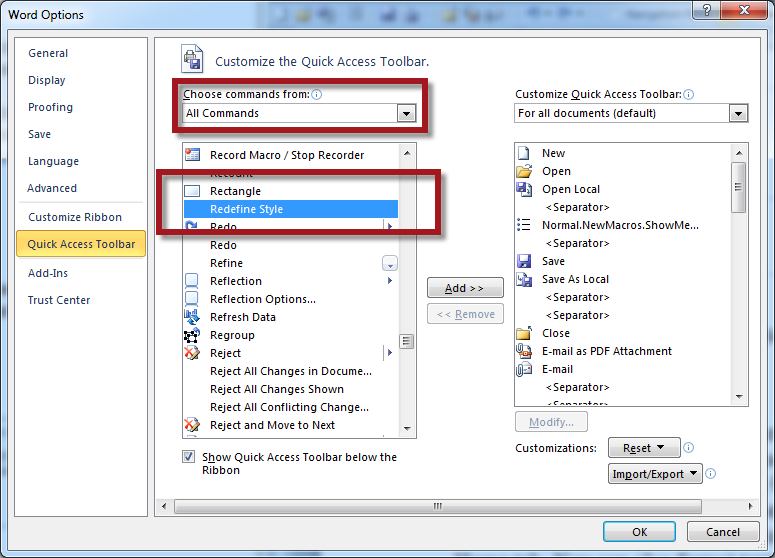Expand the Redo split arrow
This screenshot has width=775, height=558.
390,226
